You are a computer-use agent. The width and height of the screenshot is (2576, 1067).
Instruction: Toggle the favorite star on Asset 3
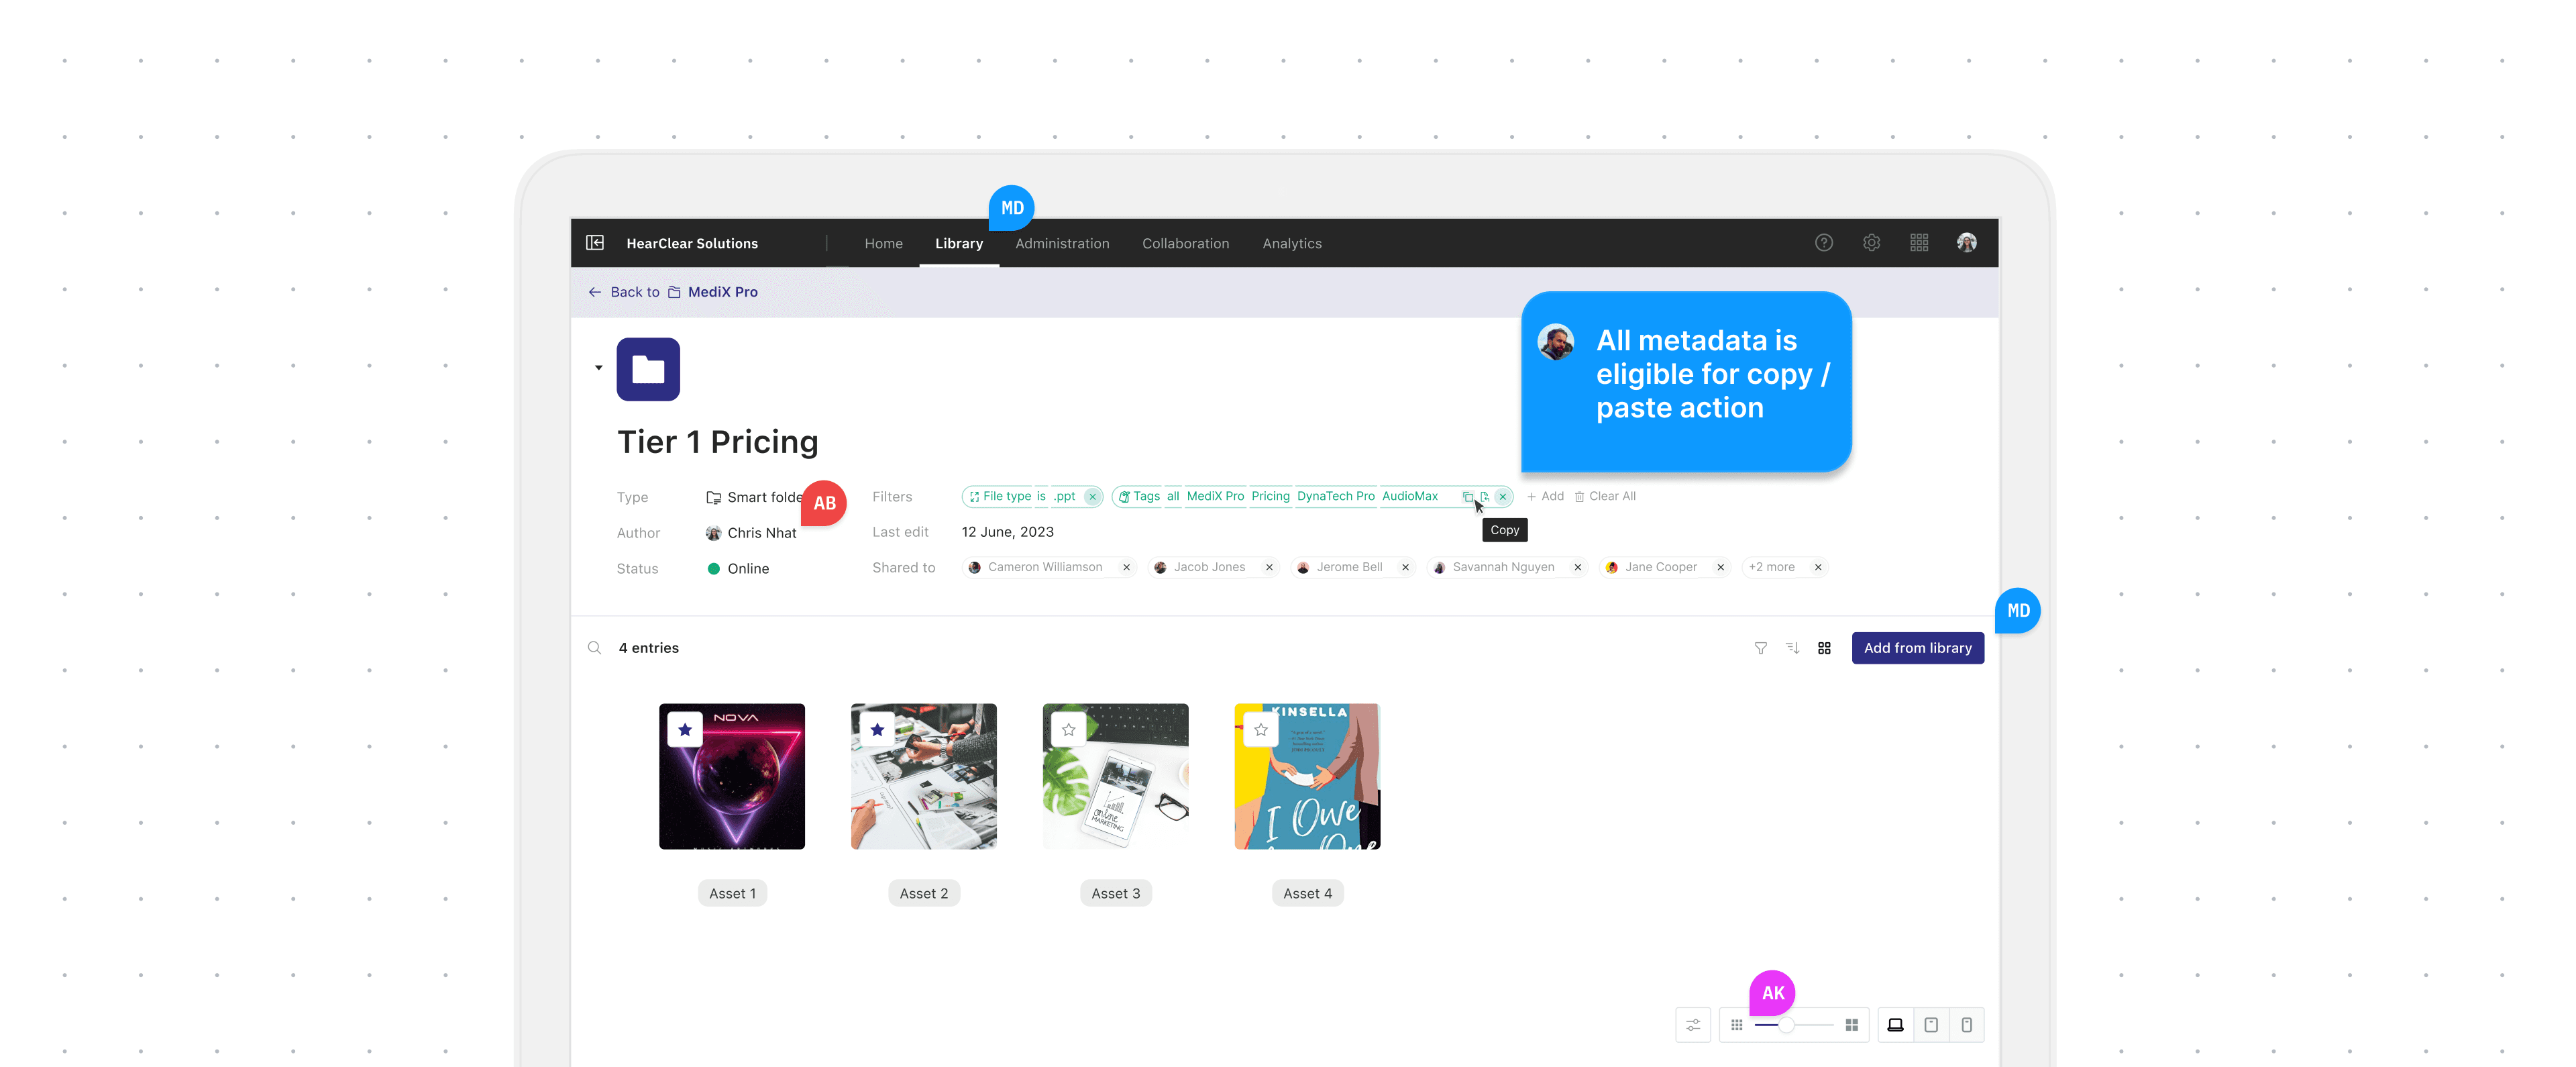(1069, 730)
